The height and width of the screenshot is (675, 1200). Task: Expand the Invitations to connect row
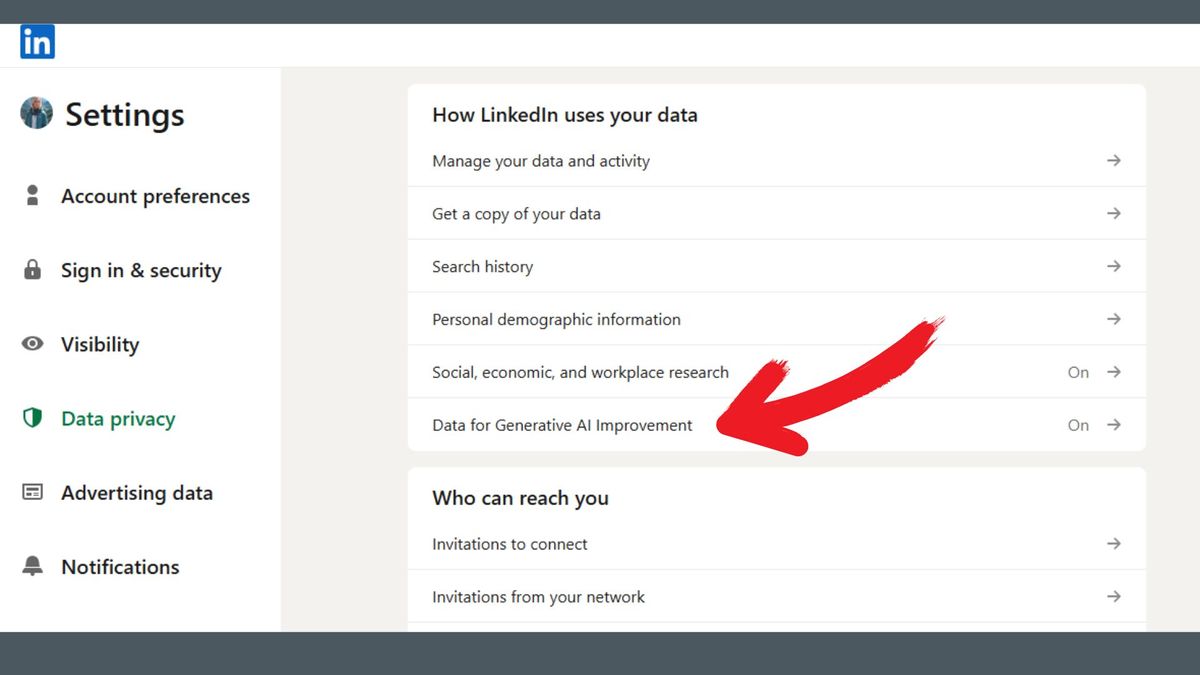(x=1113, y=543)
